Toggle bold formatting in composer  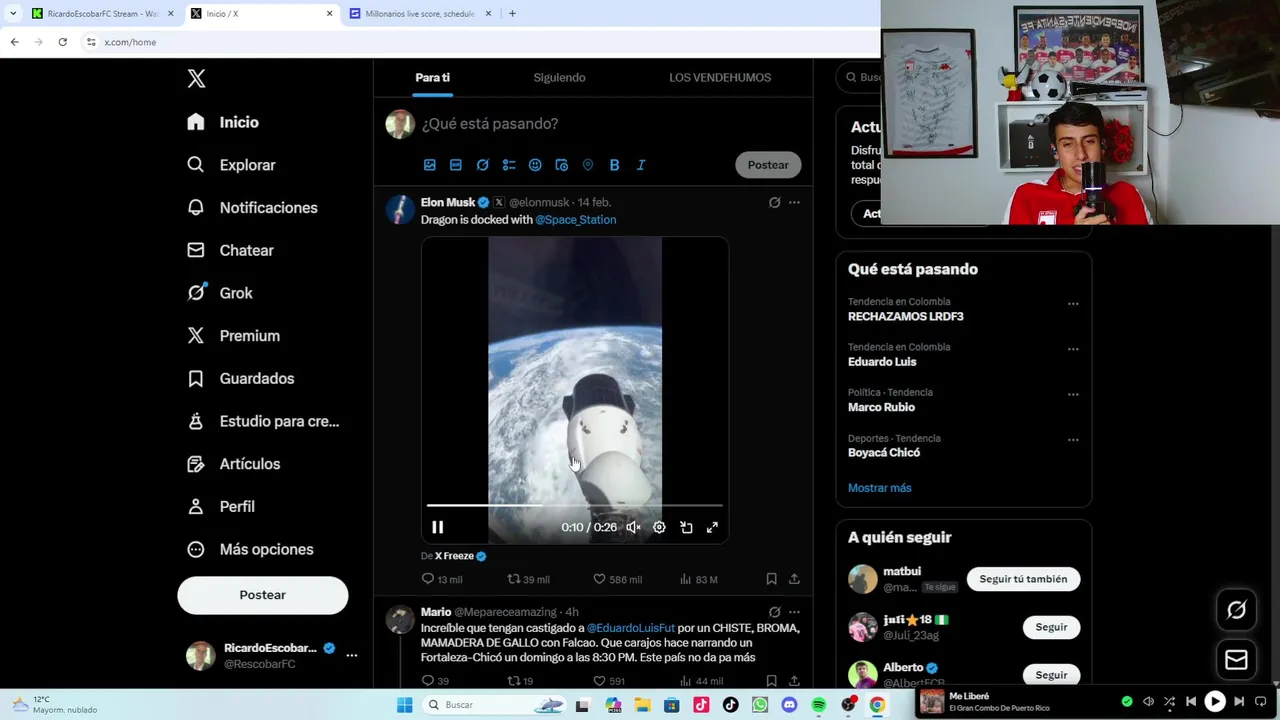pyautogui.click(x=614, y=165)
